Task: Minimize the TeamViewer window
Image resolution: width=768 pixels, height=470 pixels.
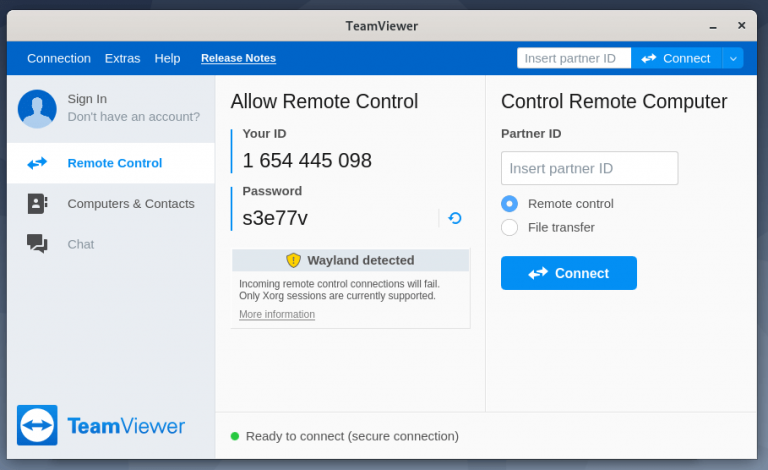Action: (x=713, y=26)
